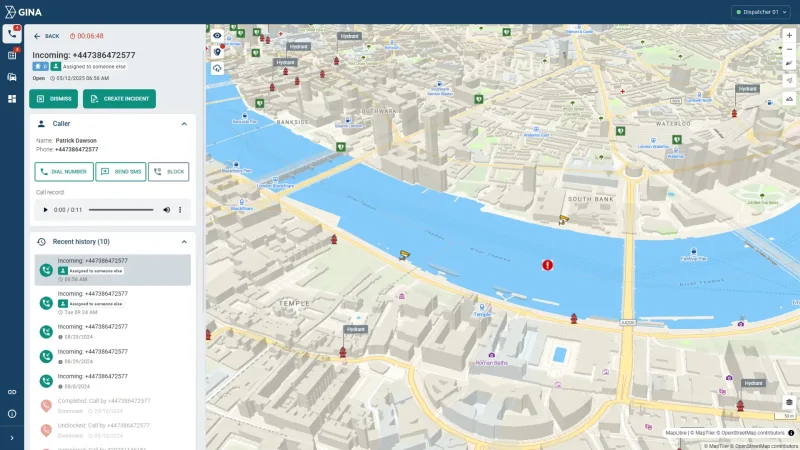800x450 pixels.
Task: Open map layers button at bottom right
Action: (x=789, y=401)
